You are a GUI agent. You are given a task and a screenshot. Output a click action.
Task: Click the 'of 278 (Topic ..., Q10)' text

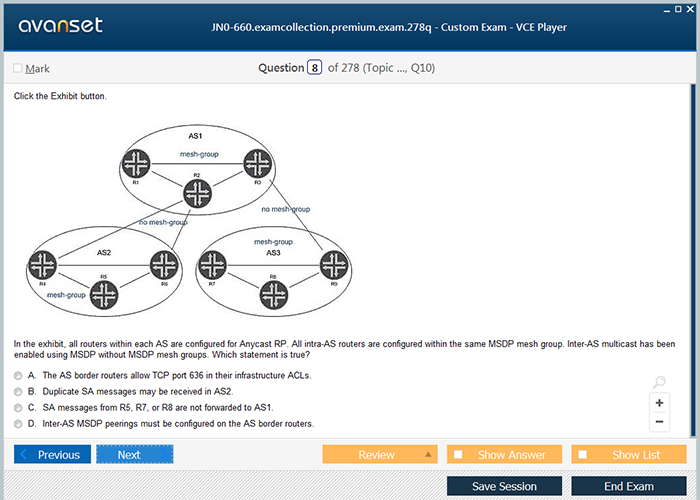tap(381, 68)
